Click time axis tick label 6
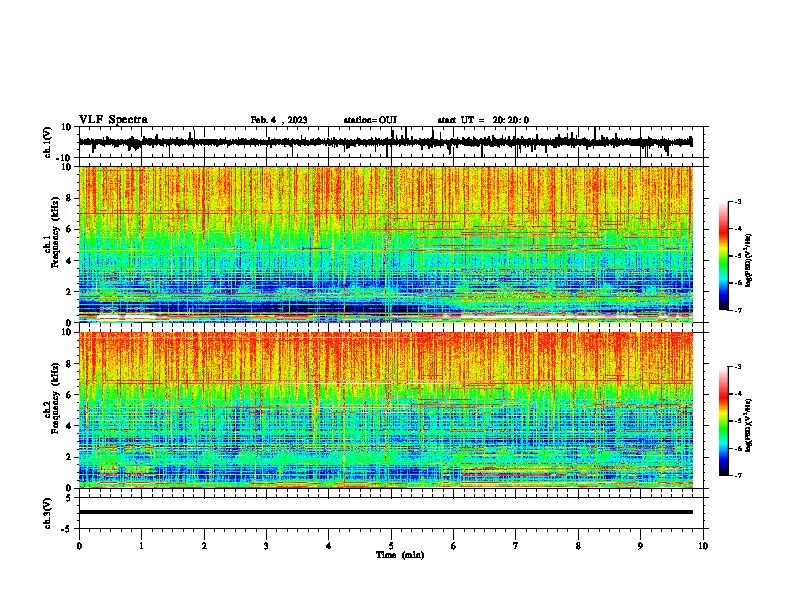The height and width of the screenshot is (612, 792). point(454,546)
